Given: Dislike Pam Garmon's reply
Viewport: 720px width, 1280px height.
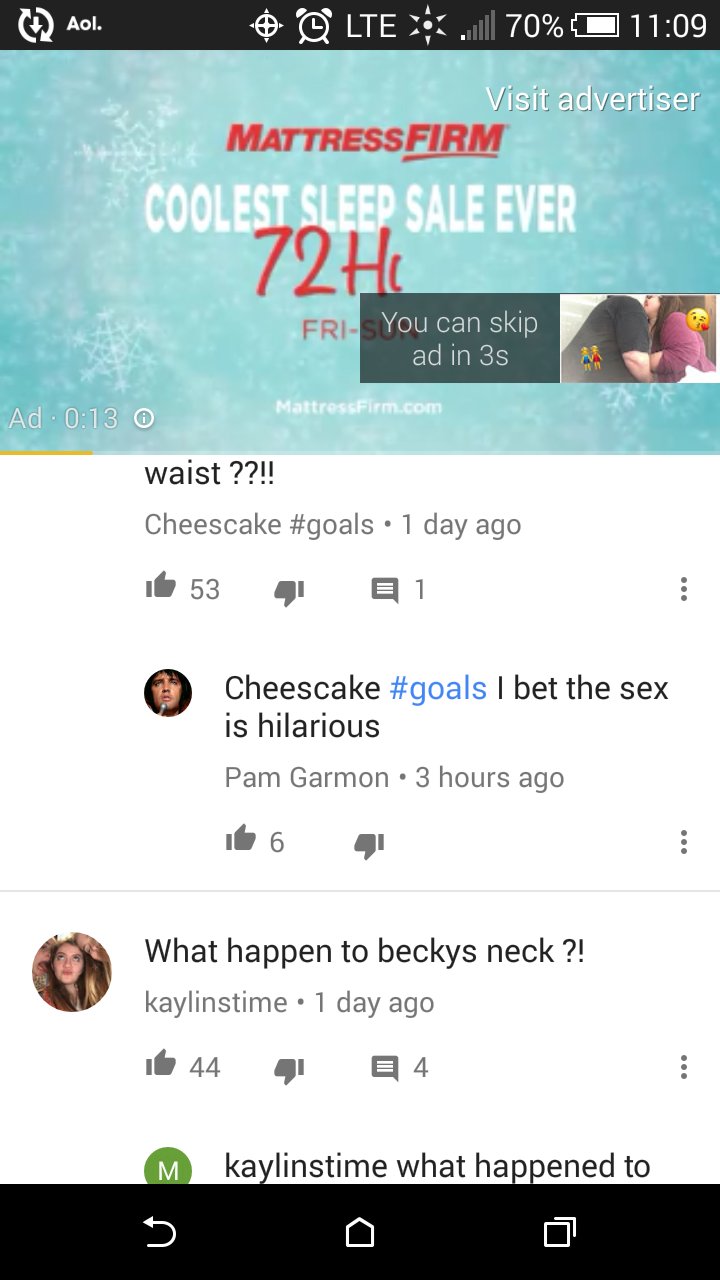Looking at the screenshot, I should tap(369, 844).
